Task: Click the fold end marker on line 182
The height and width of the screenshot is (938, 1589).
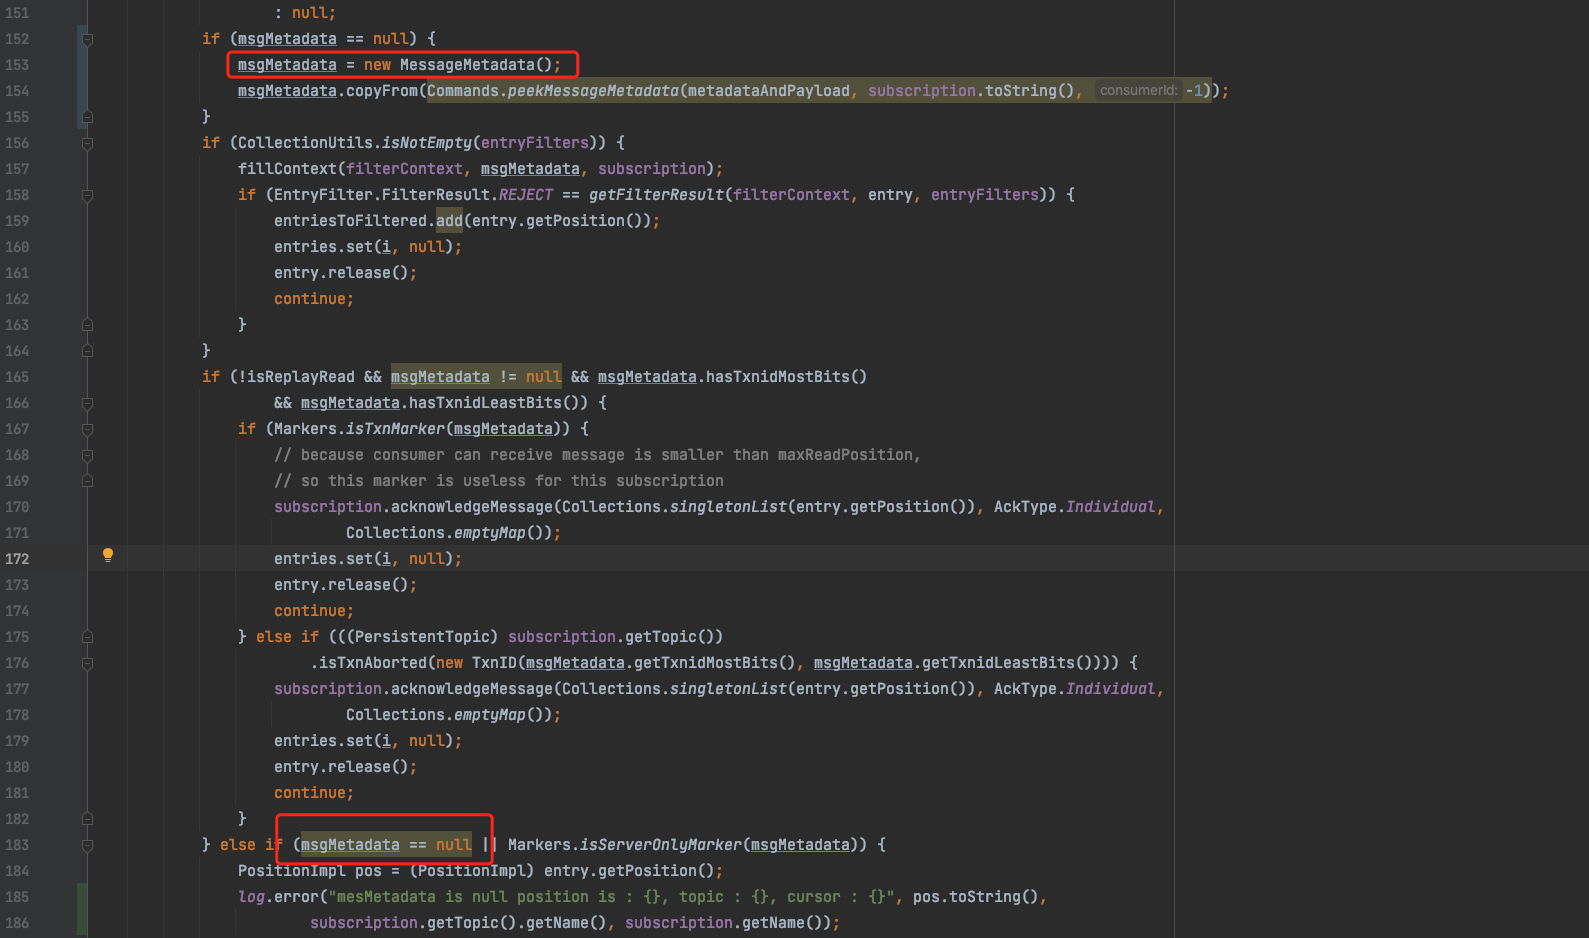Action: coord(87,819)
